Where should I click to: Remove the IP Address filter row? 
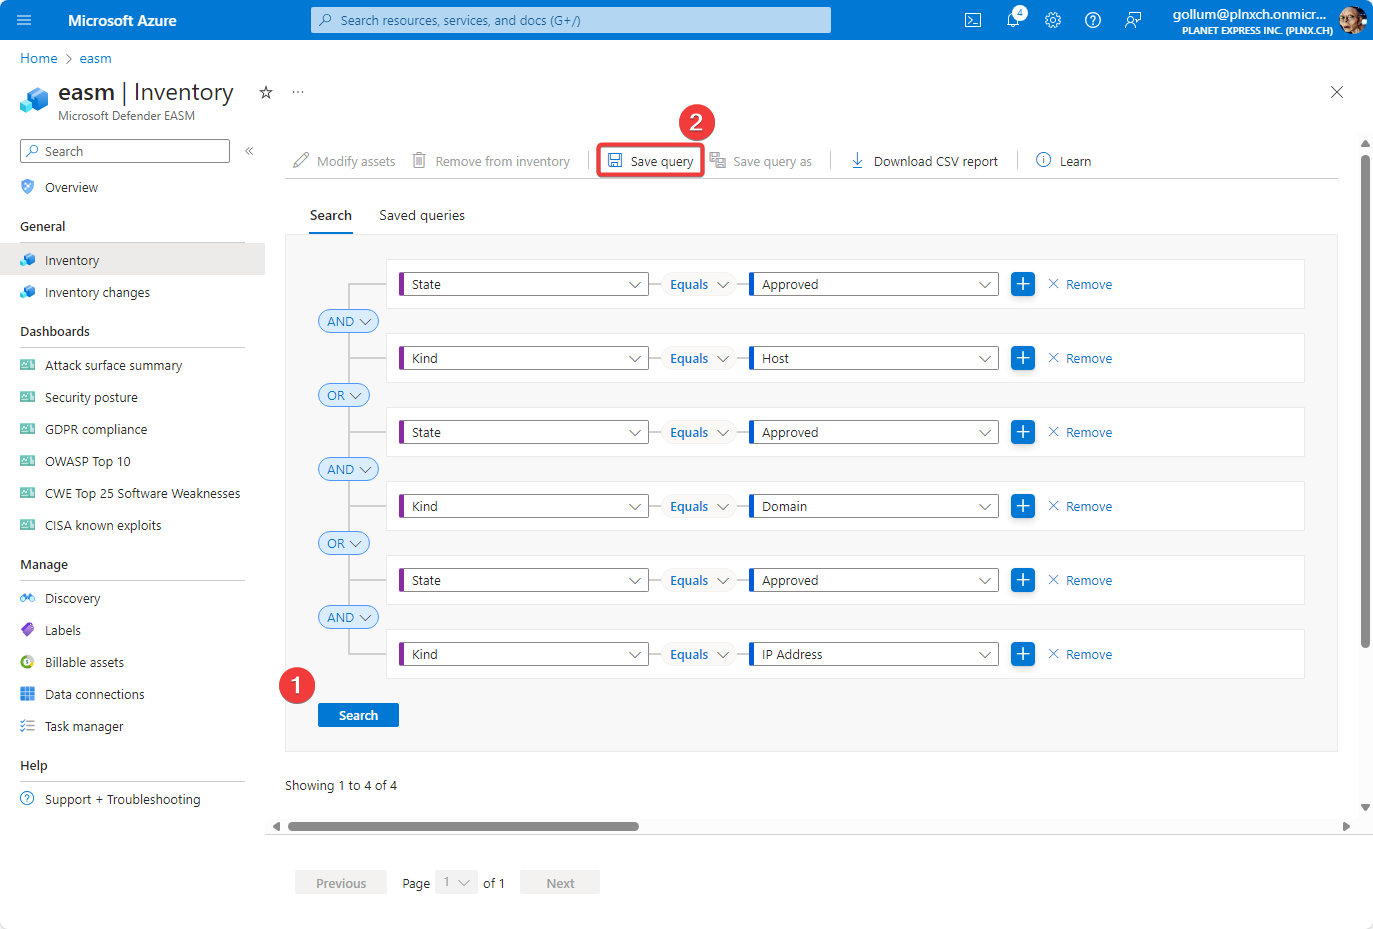[x=1080, y=654]
